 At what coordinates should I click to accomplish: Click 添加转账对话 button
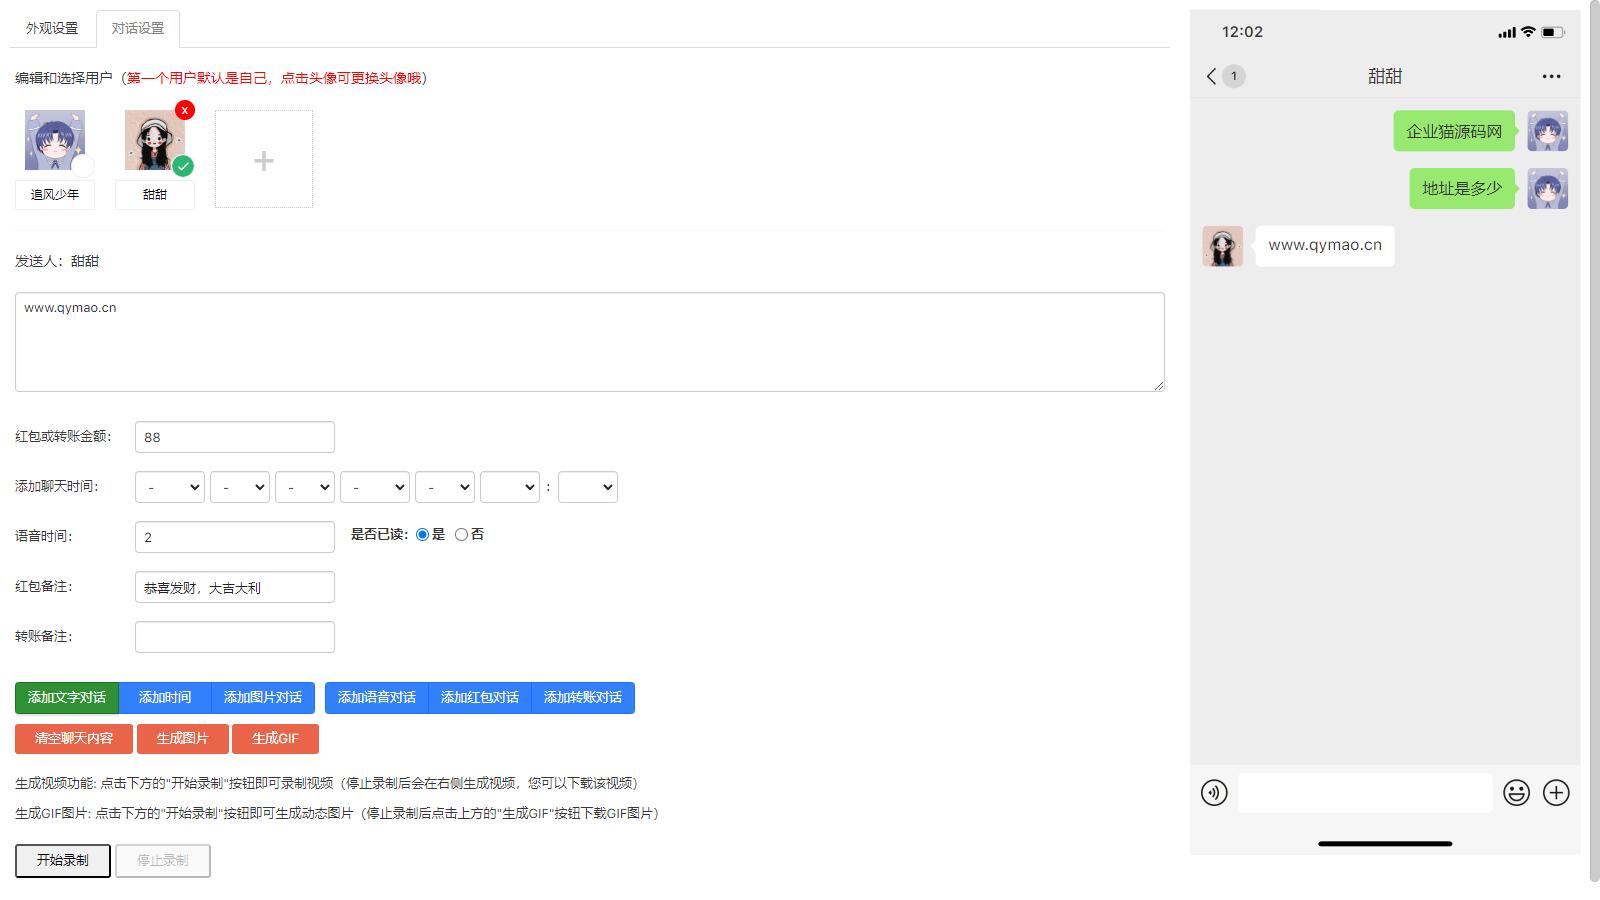click(583, 698)
